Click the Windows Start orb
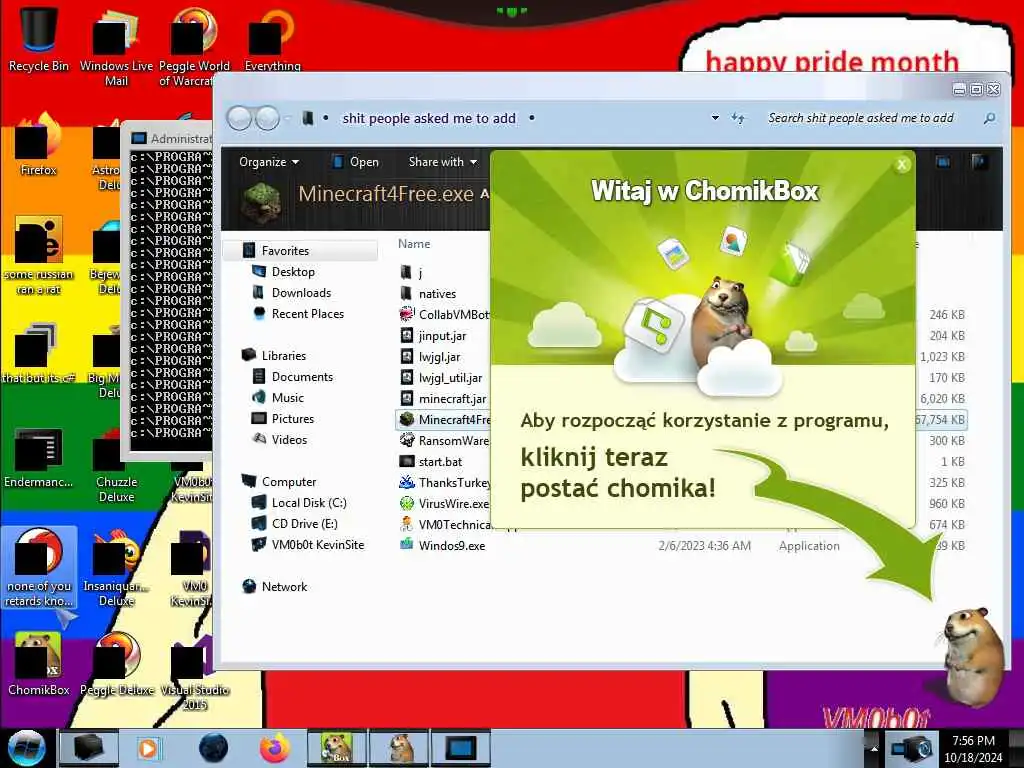Viewport: 1024px width, 768px height. coord(26,748)
